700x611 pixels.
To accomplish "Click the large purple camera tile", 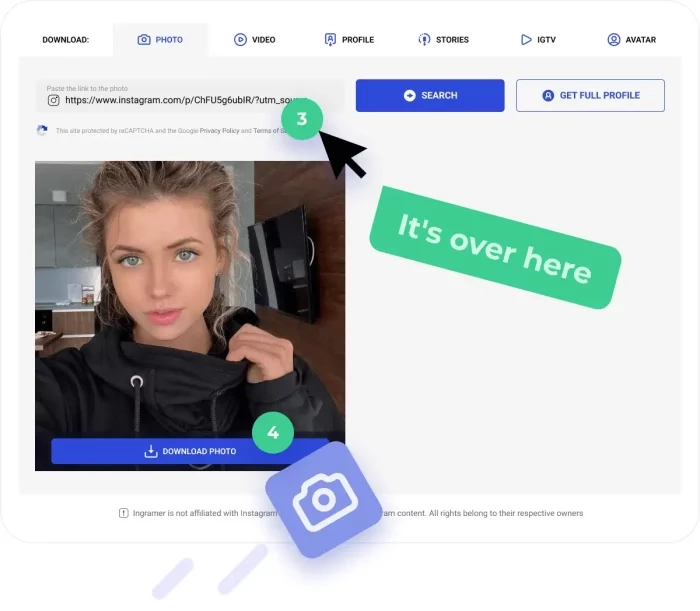I will (x=323, y=499).
